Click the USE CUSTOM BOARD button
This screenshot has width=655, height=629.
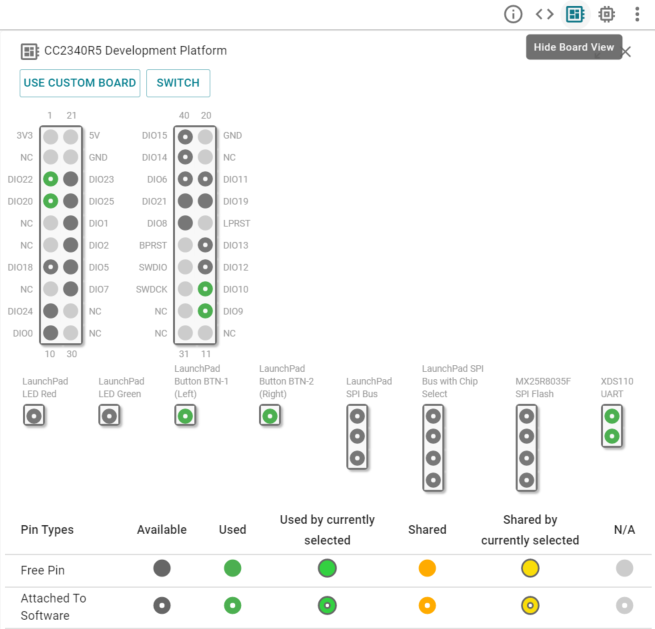[x=79, y=83]
